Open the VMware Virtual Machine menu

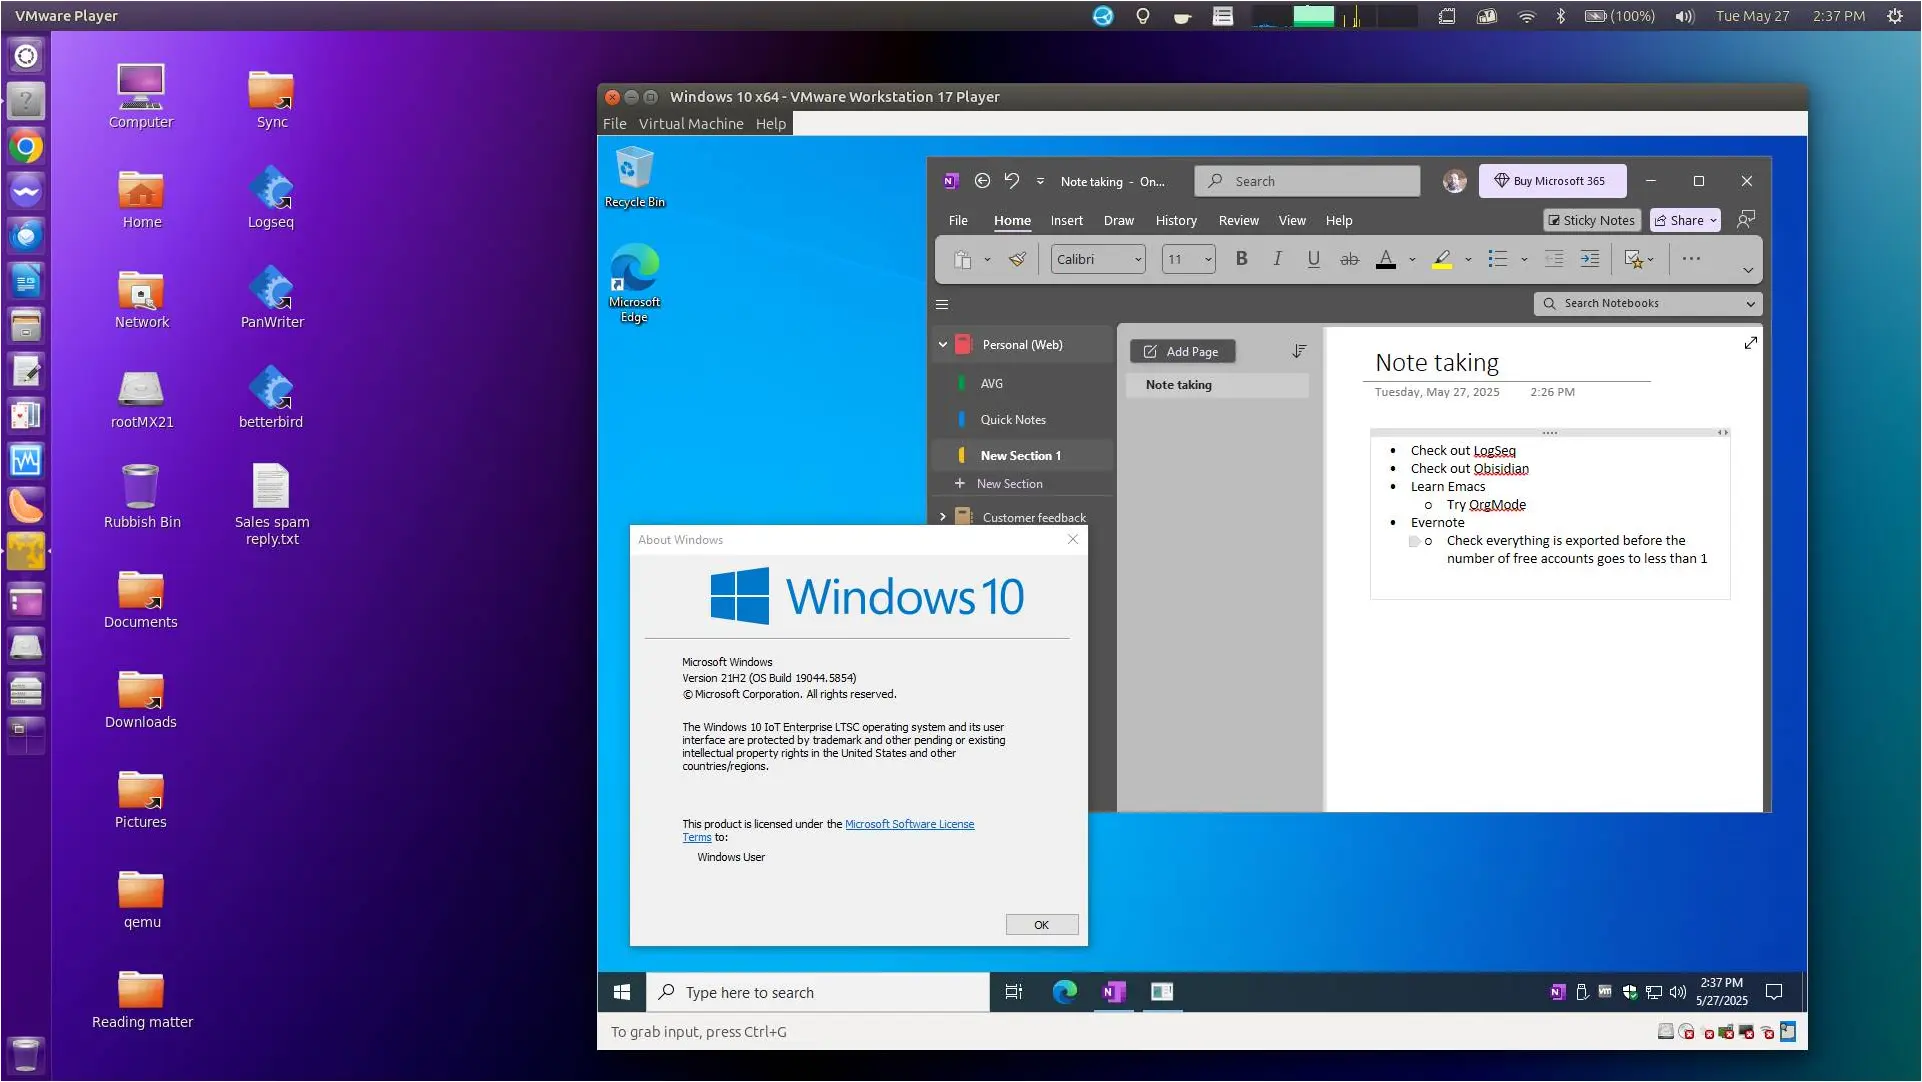(691, 124)
